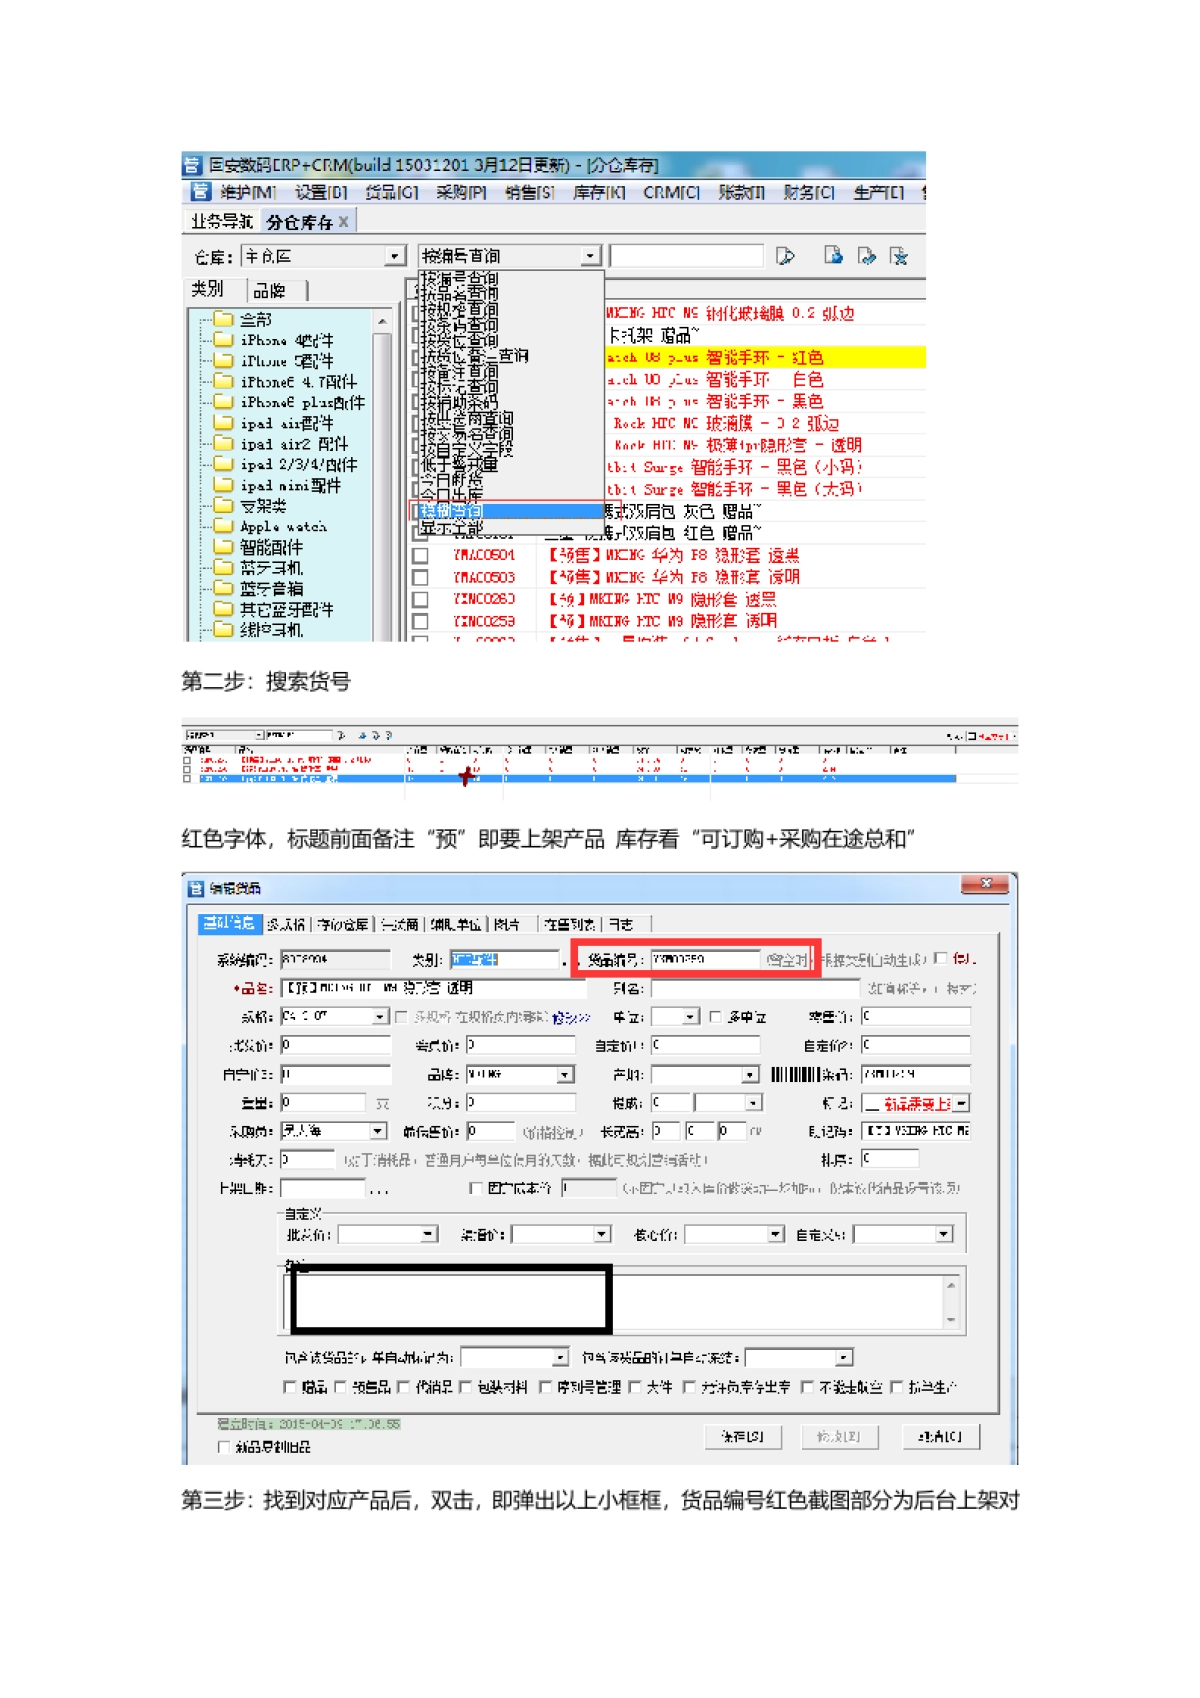Viewport: 1200px width, 1698px height.
Task: Open the 规格 dropdown in edit dialog
Action: tap(380, 1017)
